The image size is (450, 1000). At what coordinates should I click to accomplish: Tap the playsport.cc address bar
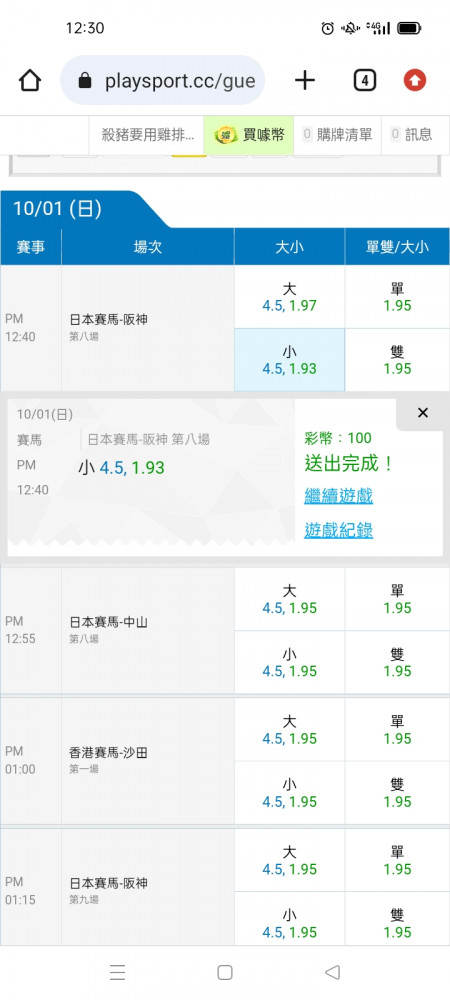[x=163, y=80]
